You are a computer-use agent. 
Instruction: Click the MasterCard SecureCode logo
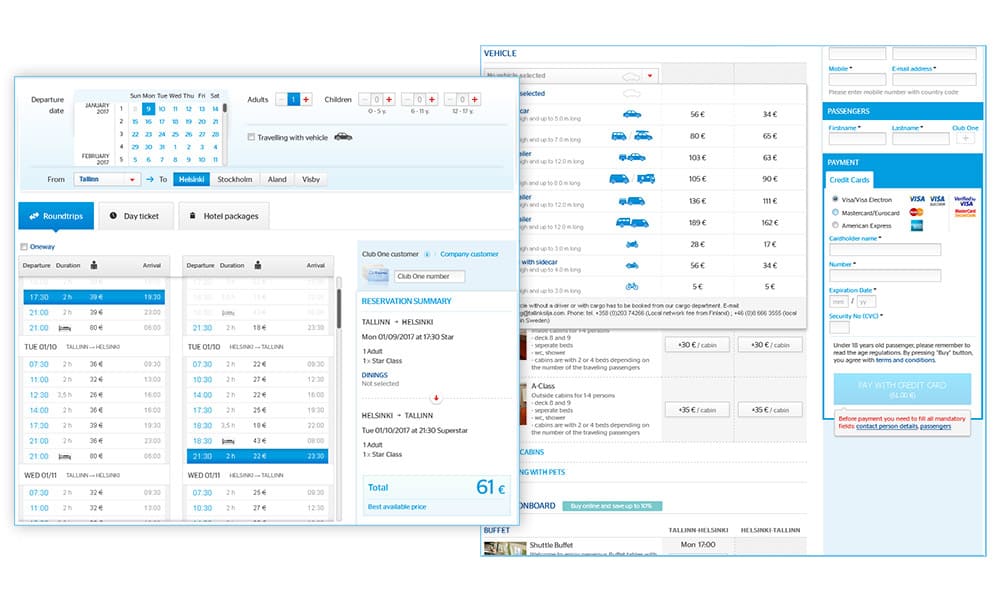965,212
